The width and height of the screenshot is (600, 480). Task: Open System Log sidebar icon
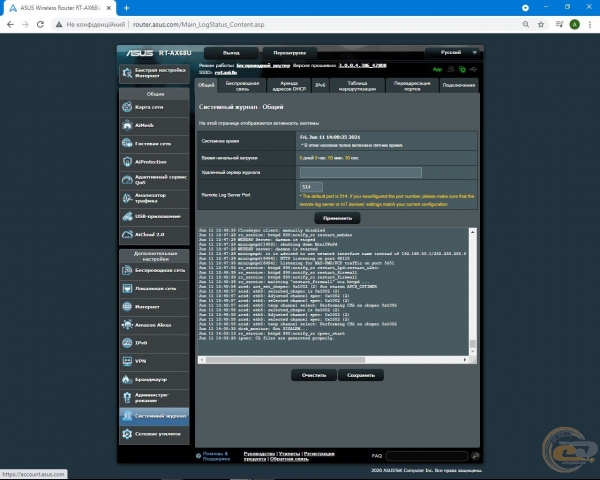click(127, 416)
